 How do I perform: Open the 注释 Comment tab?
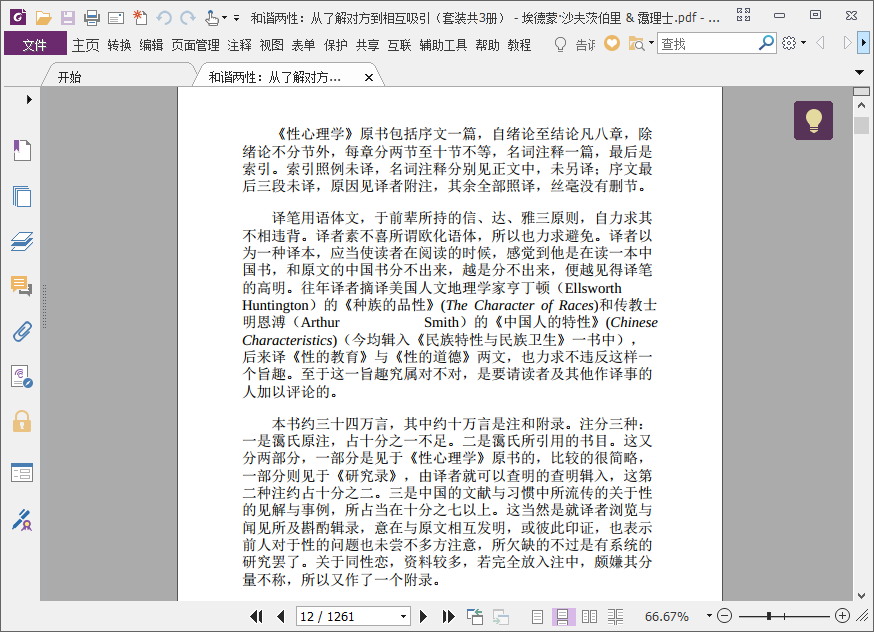pyautogui.click(x=240, y=45)
